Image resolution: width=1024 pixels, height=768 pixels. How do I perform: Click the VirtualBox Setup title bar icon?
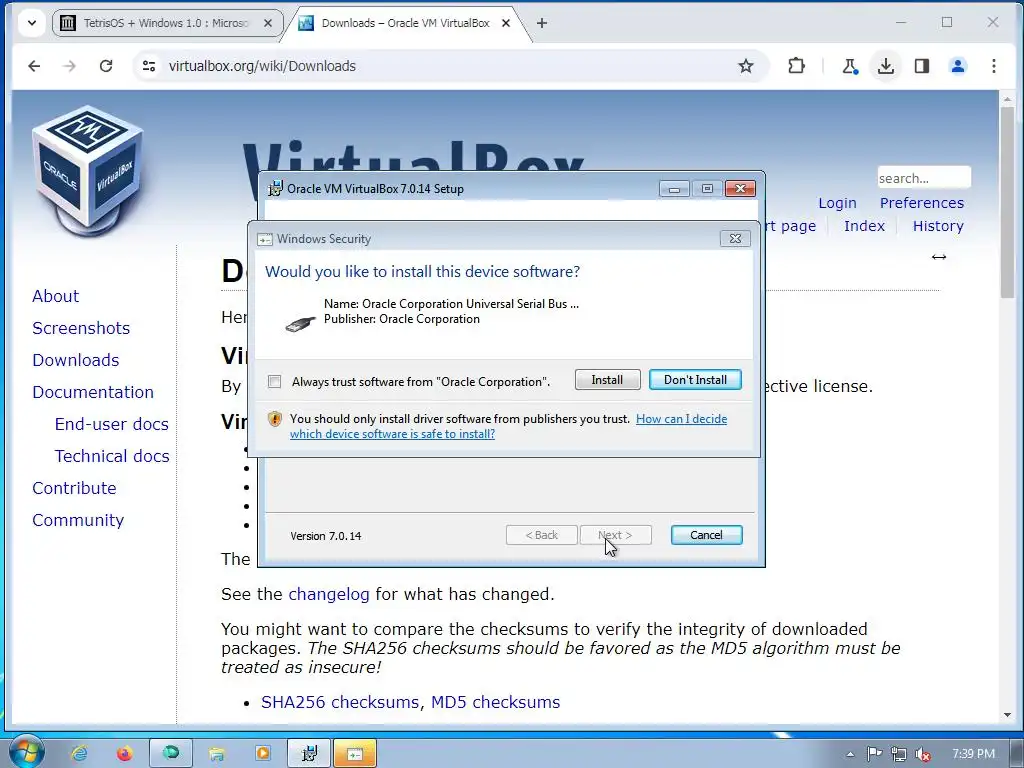coord(276,189)
